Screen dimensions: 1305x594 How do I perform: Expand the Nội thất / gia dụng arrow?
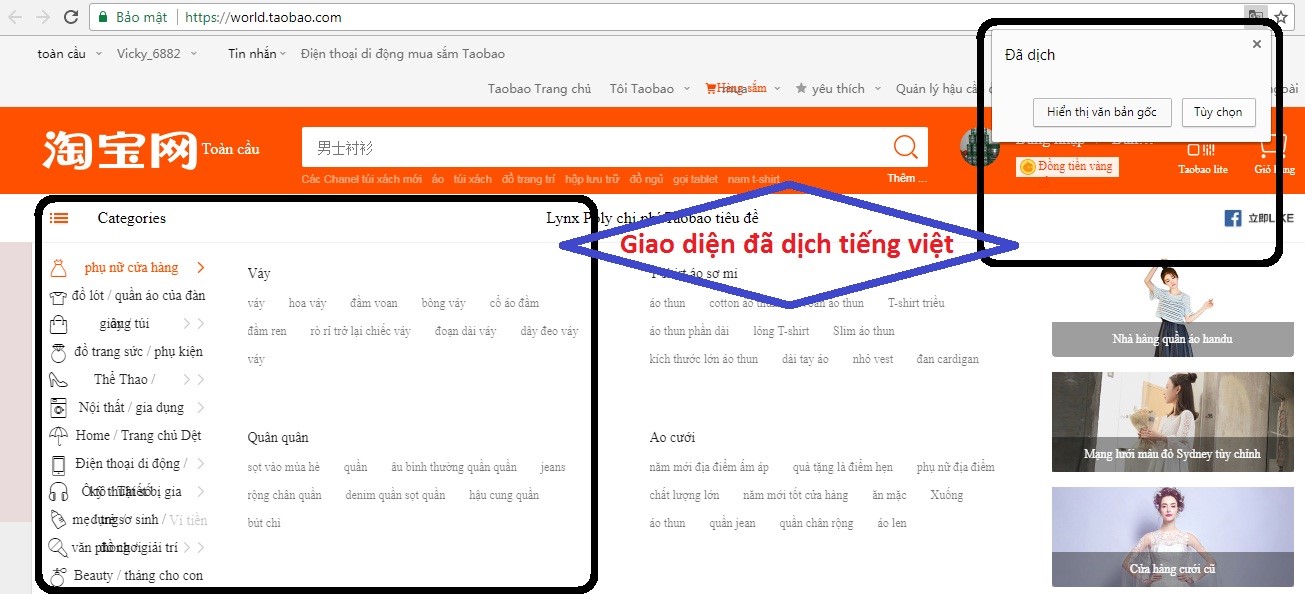[201, 408]
